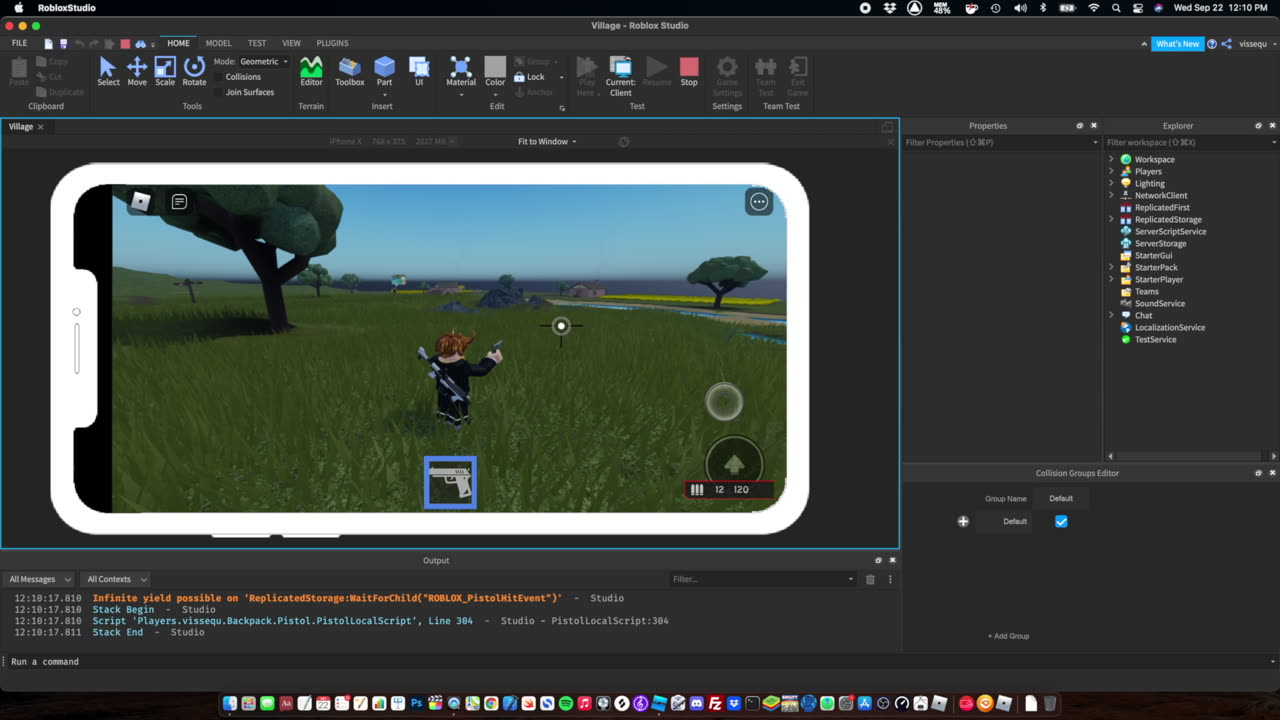Viewport: 1280px width, 720px height.
Task: Tap the mobile jump button
Action: pyautogui.click(x=734, y=464)
